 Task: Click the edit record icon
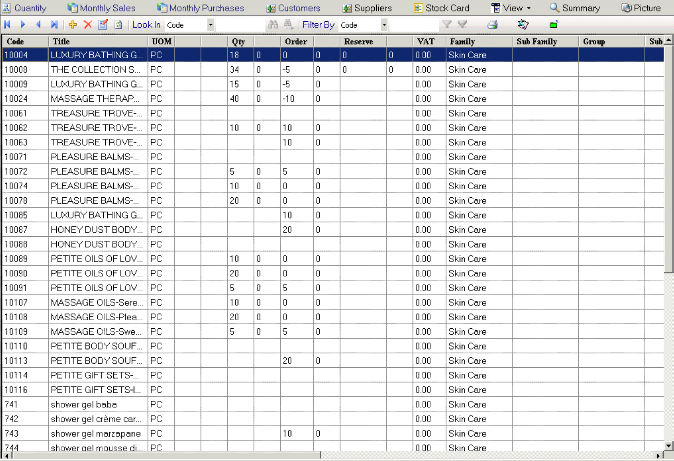pyautogui.click(x=103, y=23)
